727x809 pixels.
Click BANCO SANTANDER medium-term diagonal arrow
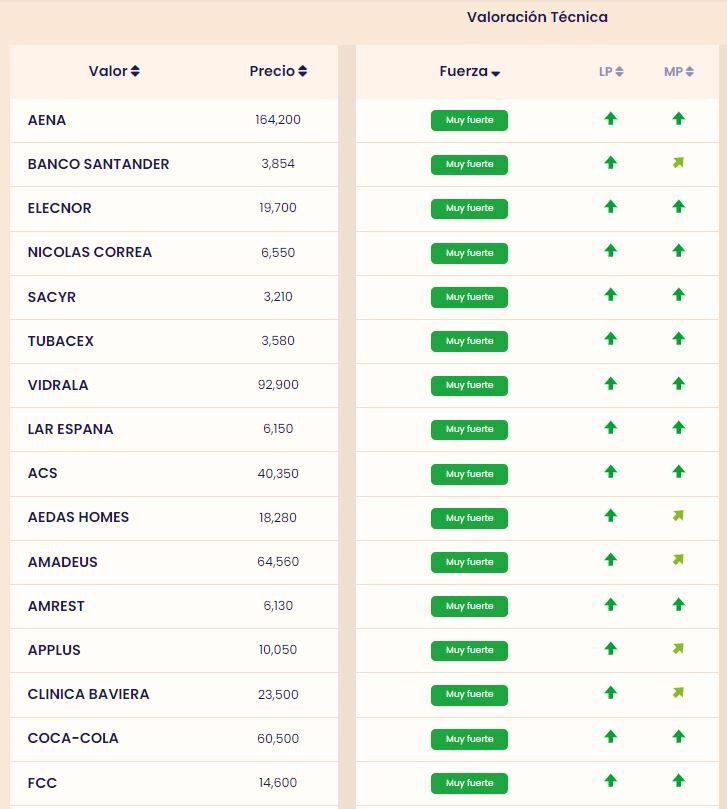click(678, 163)
